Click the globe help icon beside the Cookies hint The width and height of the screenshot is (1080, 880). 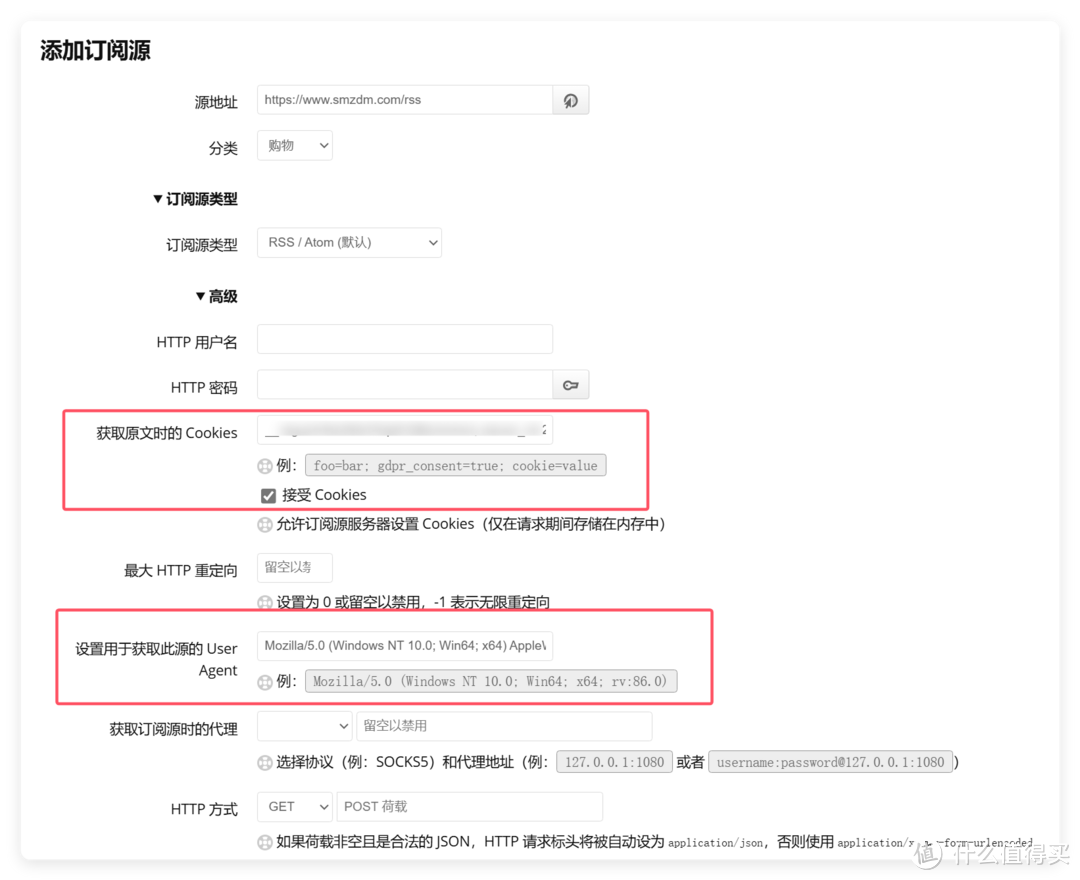coord(264,523)
